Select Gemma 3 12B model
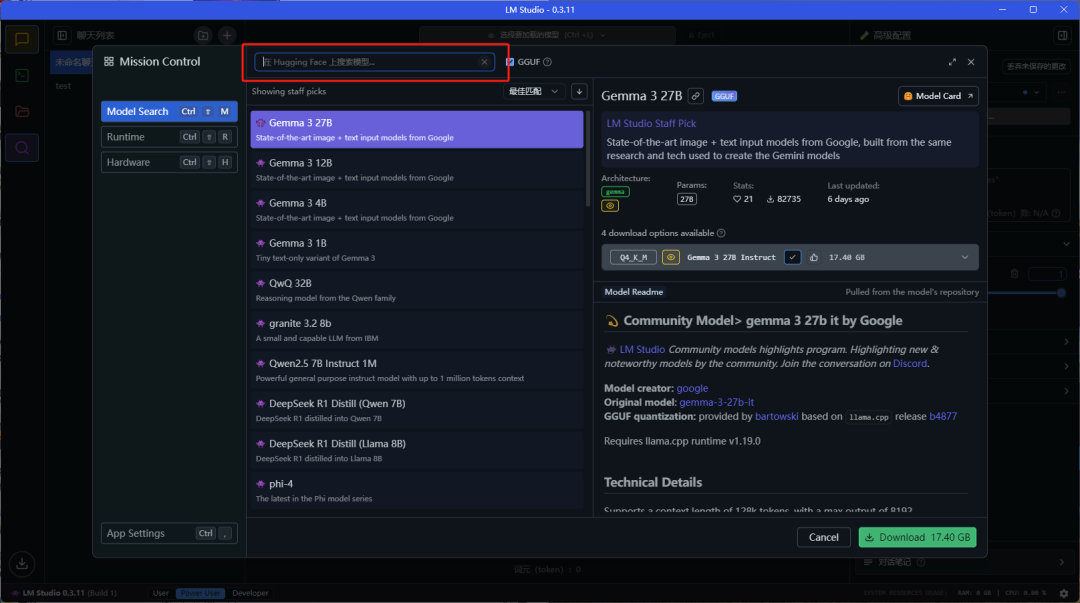Viewport: 1080px width, 603px height. pyautogui.click(x=417, y=170)
